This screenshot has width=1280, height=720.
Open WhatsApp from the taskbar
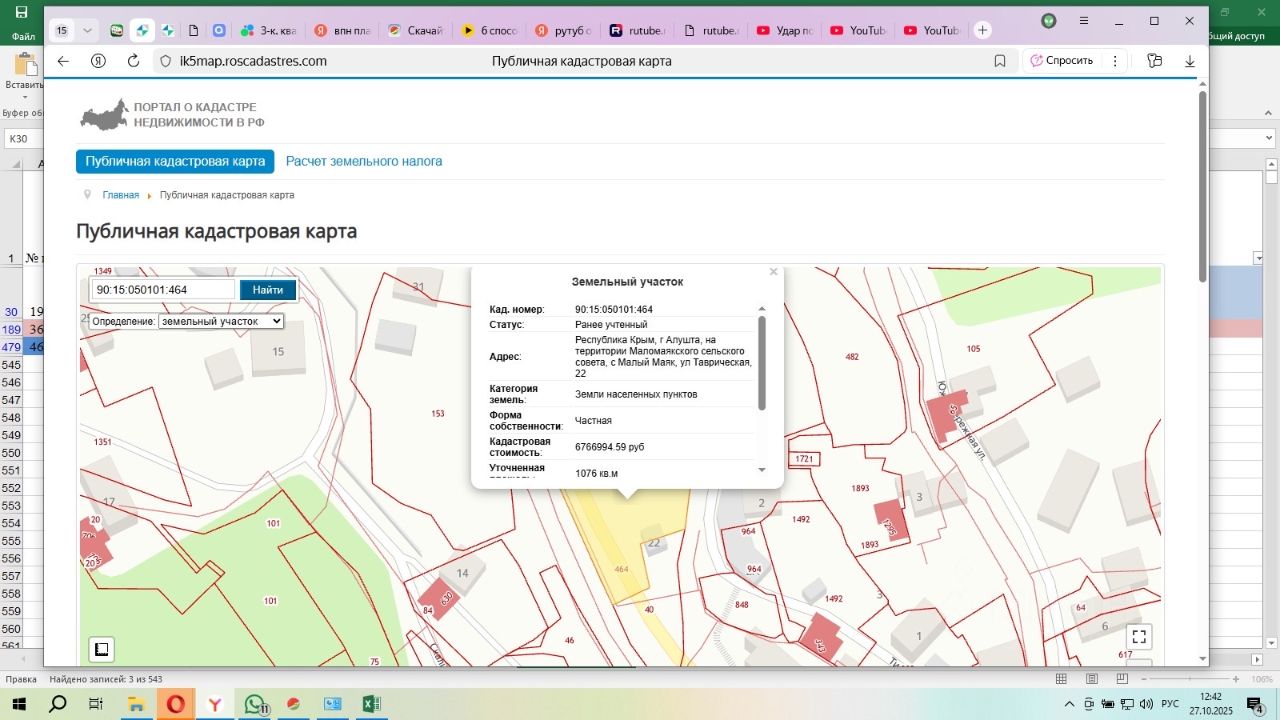click(x=254, y=704)
